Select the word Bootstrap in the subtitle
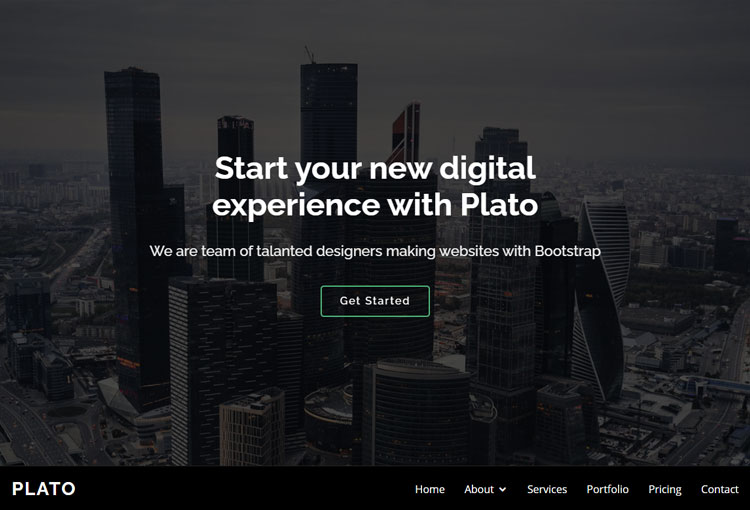Image resolution: width=750 pixels, height=510 pixels. point(567,251)
